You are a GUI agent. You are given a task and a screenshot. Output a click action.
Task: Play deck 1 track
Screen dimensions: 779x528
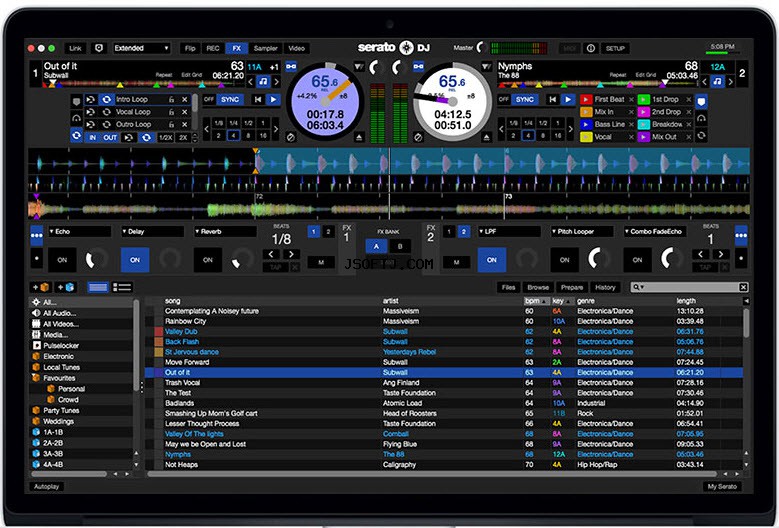coord(273,99)
